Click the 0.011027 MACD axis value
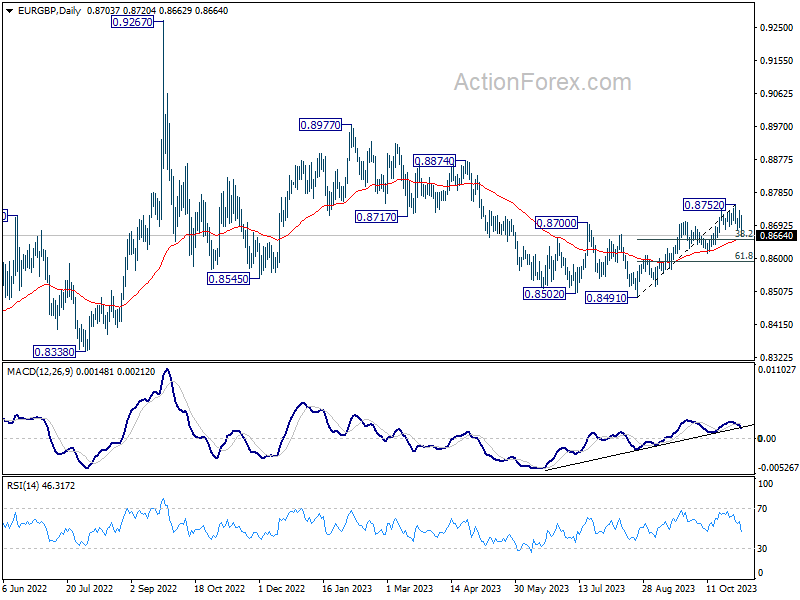Image resolution: width=800 pixels, height=600 pixels. 777,370
